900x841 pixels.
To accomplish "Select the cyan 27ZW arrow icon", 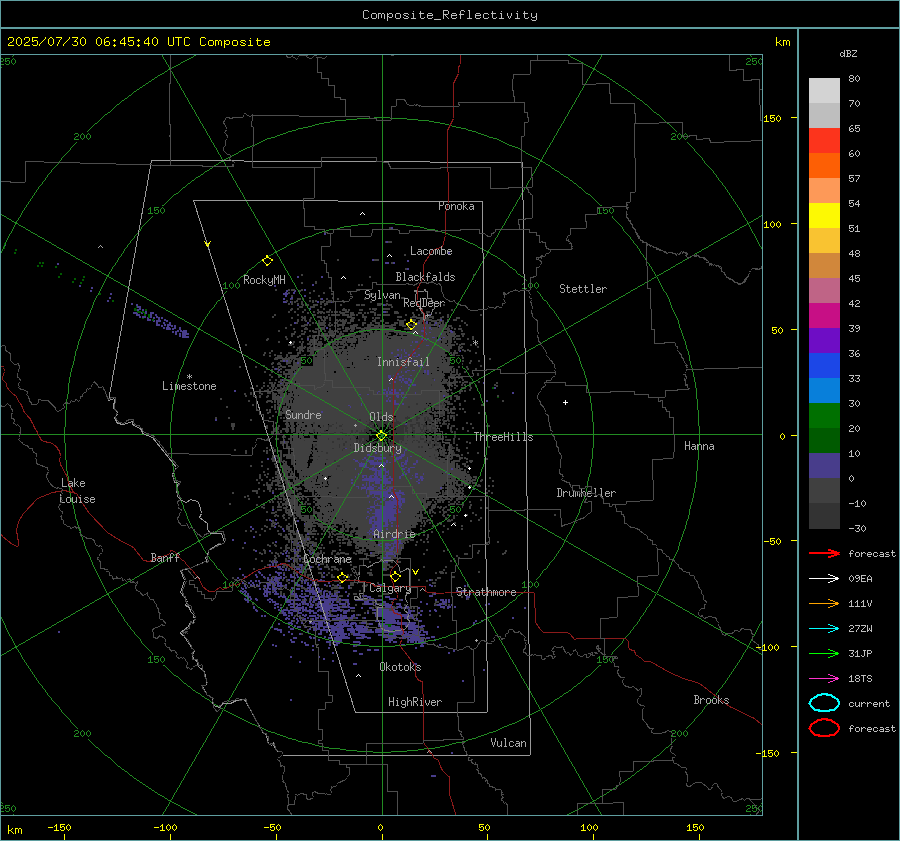I will coord(824,629).
